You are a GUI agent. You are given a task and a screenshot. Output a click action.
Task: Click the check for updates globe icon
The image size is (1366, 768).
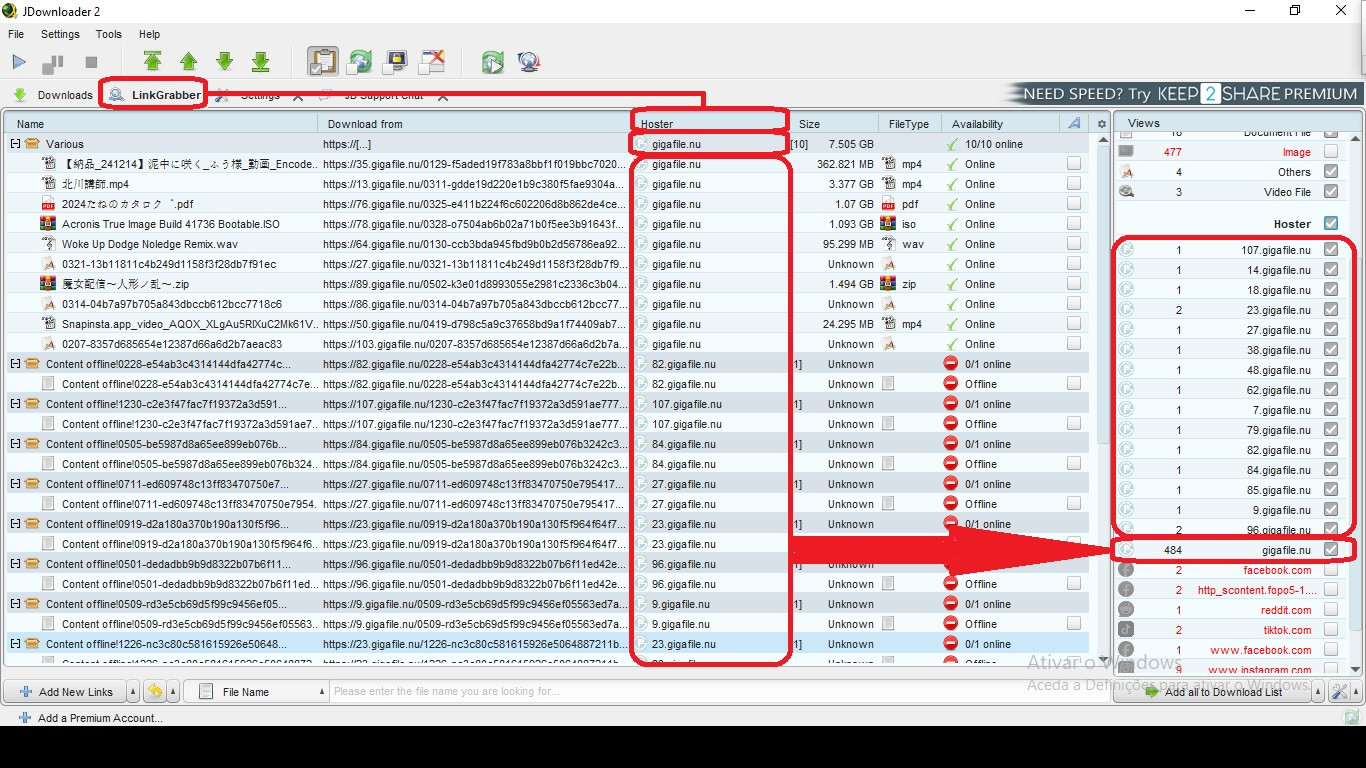529,62
